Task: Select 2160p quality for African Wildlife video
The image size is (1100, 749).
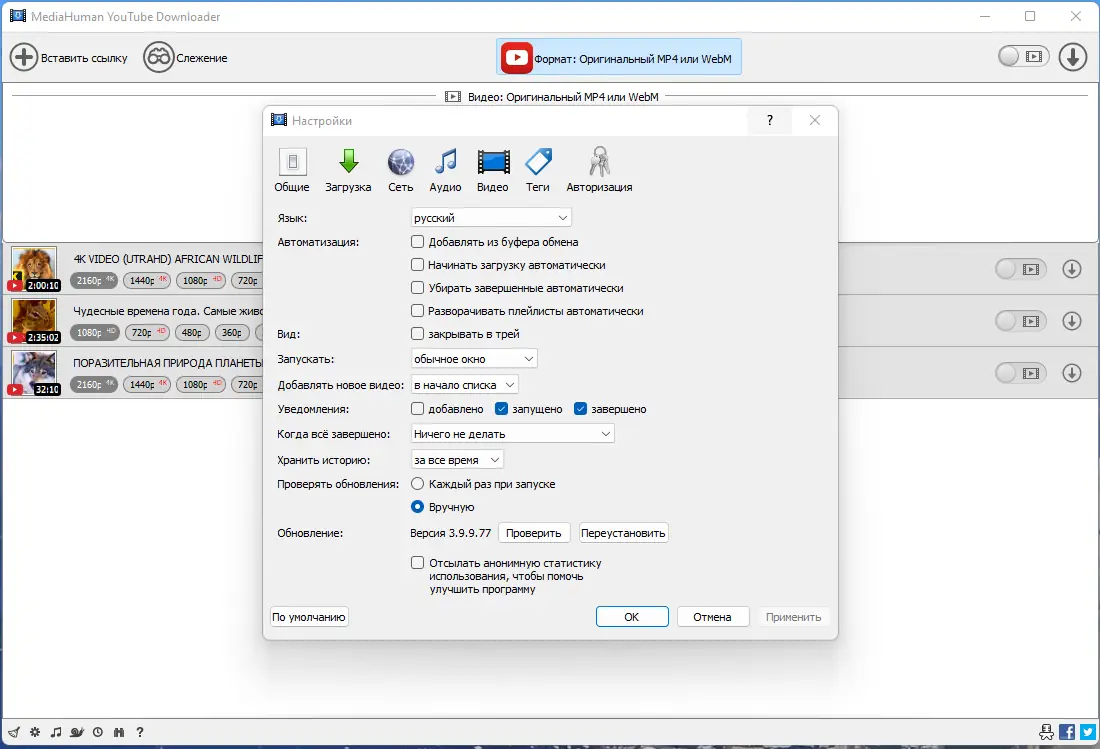Action: [x=94, y=281]
